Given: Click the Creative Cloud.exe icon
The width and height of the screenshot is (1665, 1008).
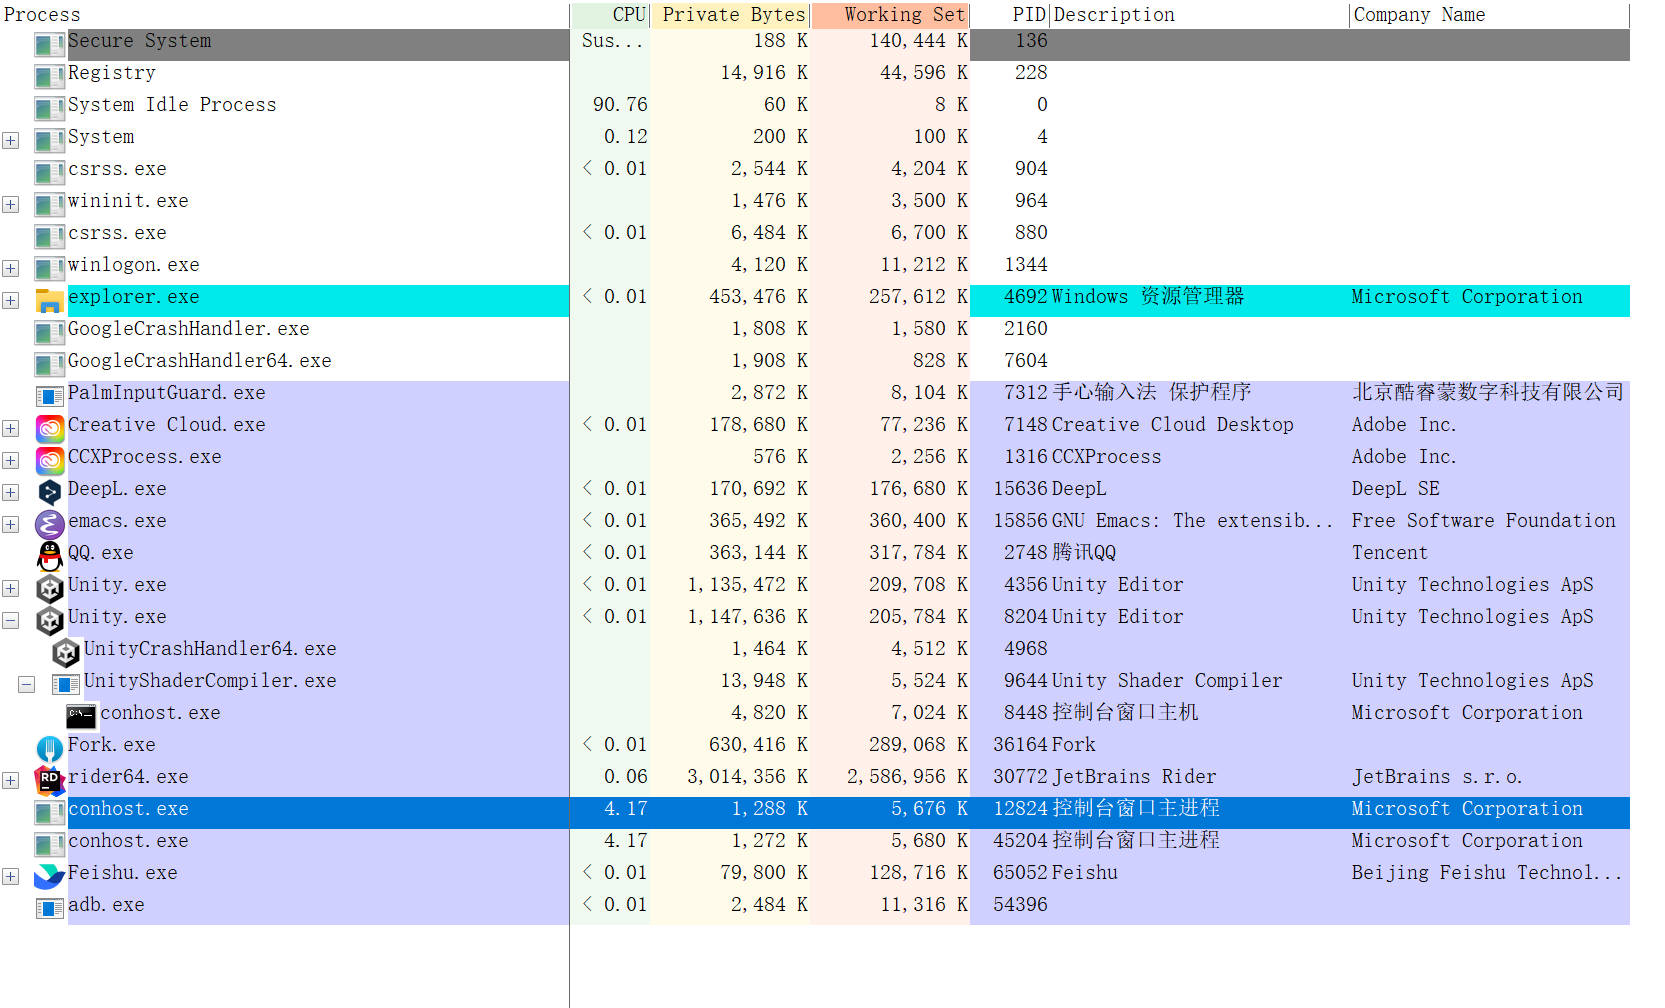Looking at the screenshot, I should tap(49, 427).
